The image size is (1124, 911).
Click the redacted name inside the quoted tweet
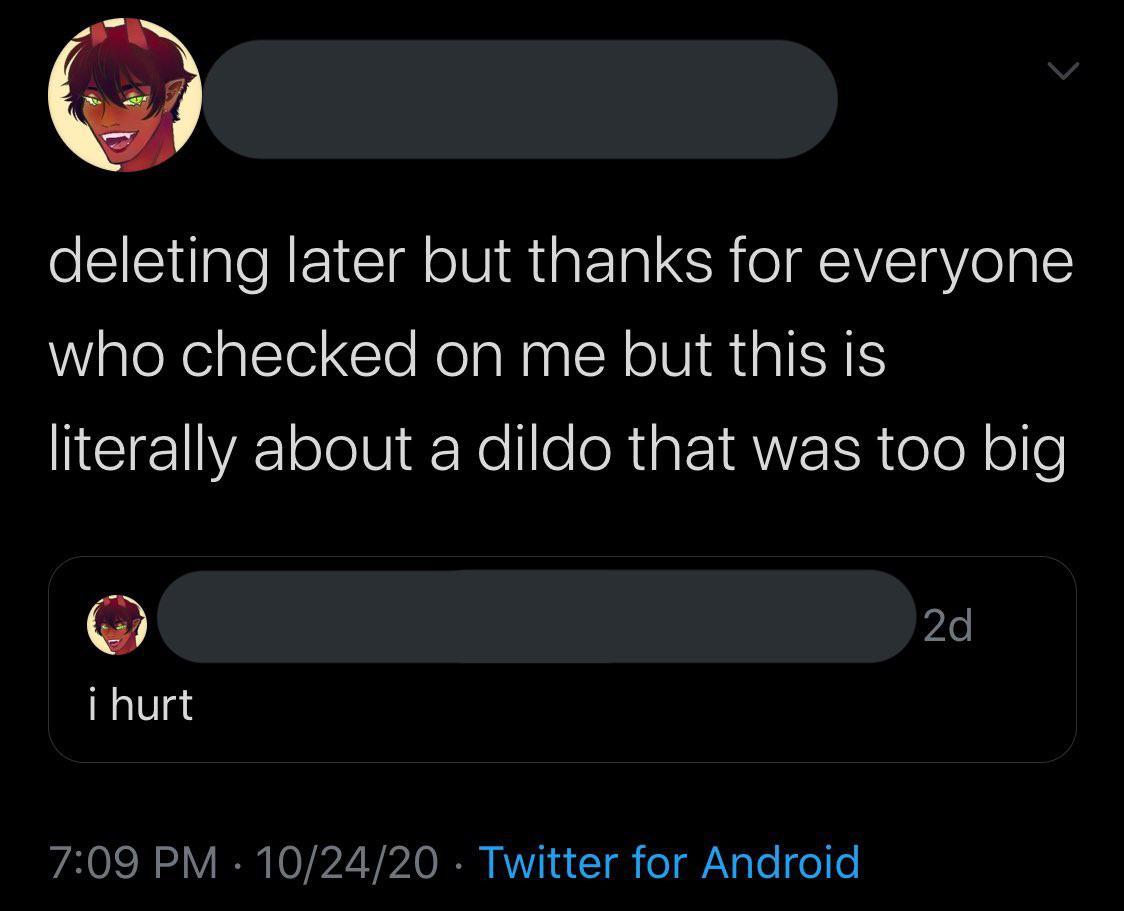[x=535, y=616]
